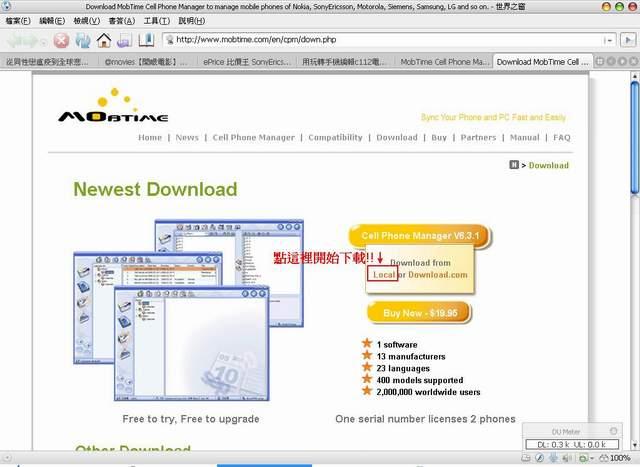This screenshot has height=467, width=640.
Task: Click the green Forward arrow icon
Action: point(31,40)
